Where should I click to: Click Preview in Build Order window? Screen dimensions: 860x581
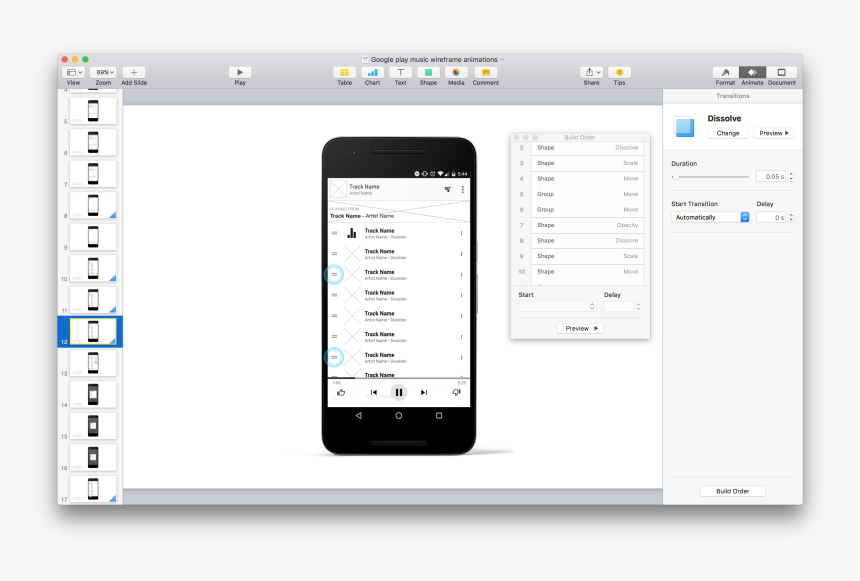click(x=581, y=328)
